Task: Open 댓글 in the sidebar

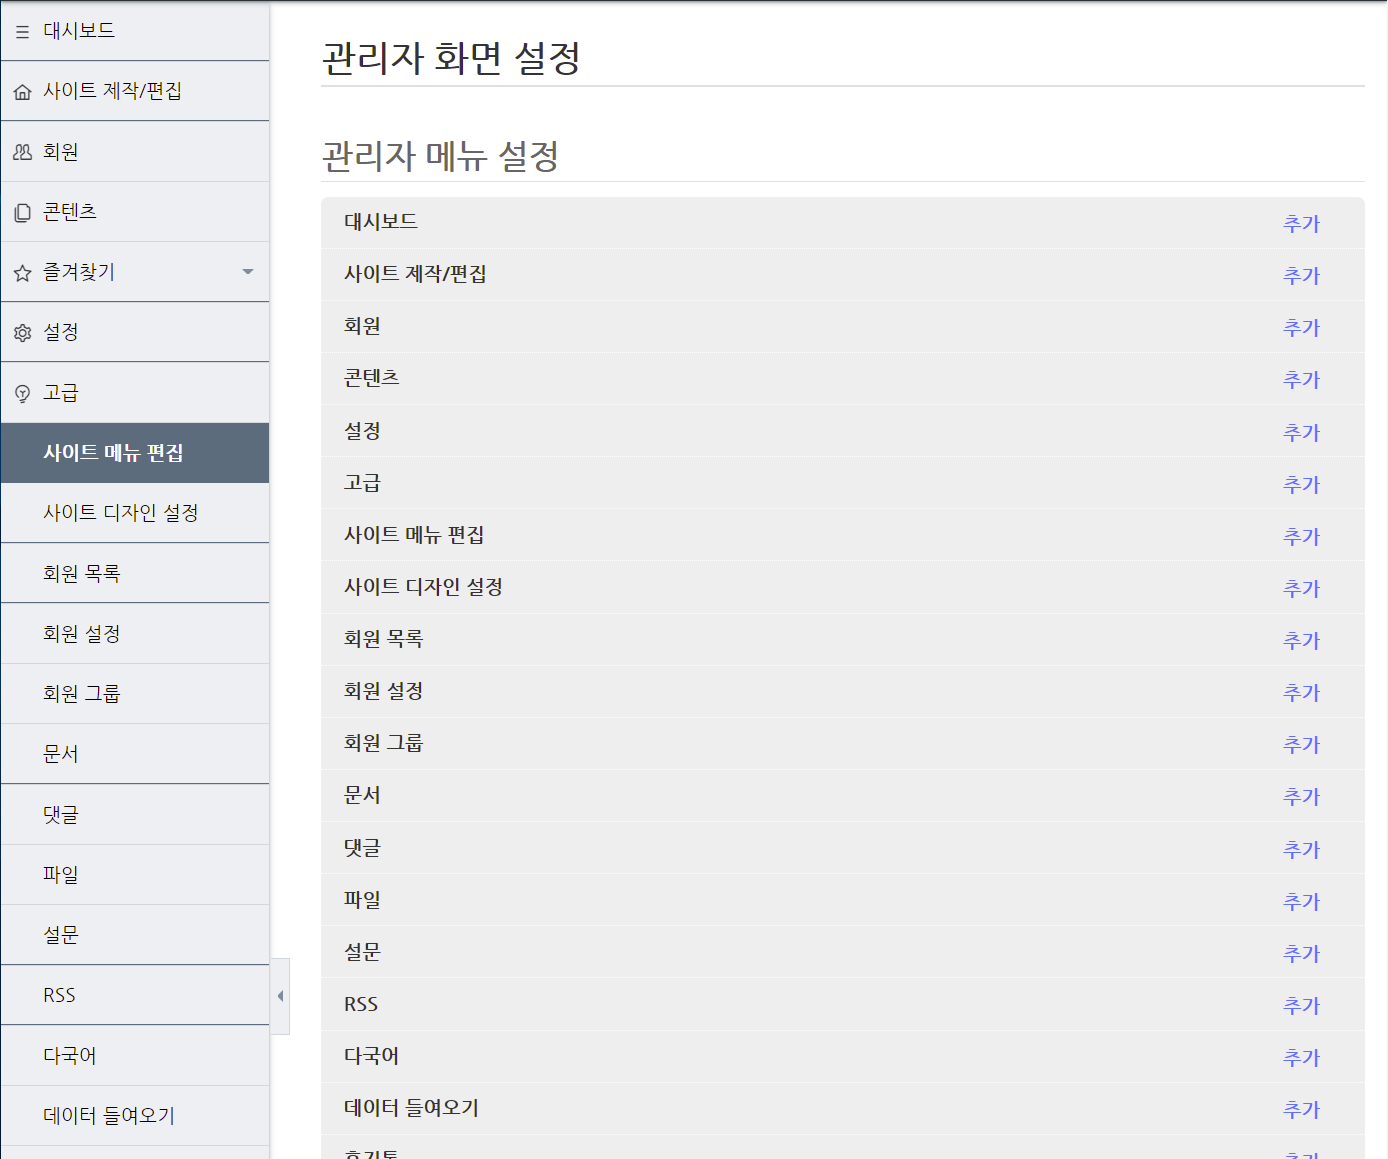Action: coord(60,814)
